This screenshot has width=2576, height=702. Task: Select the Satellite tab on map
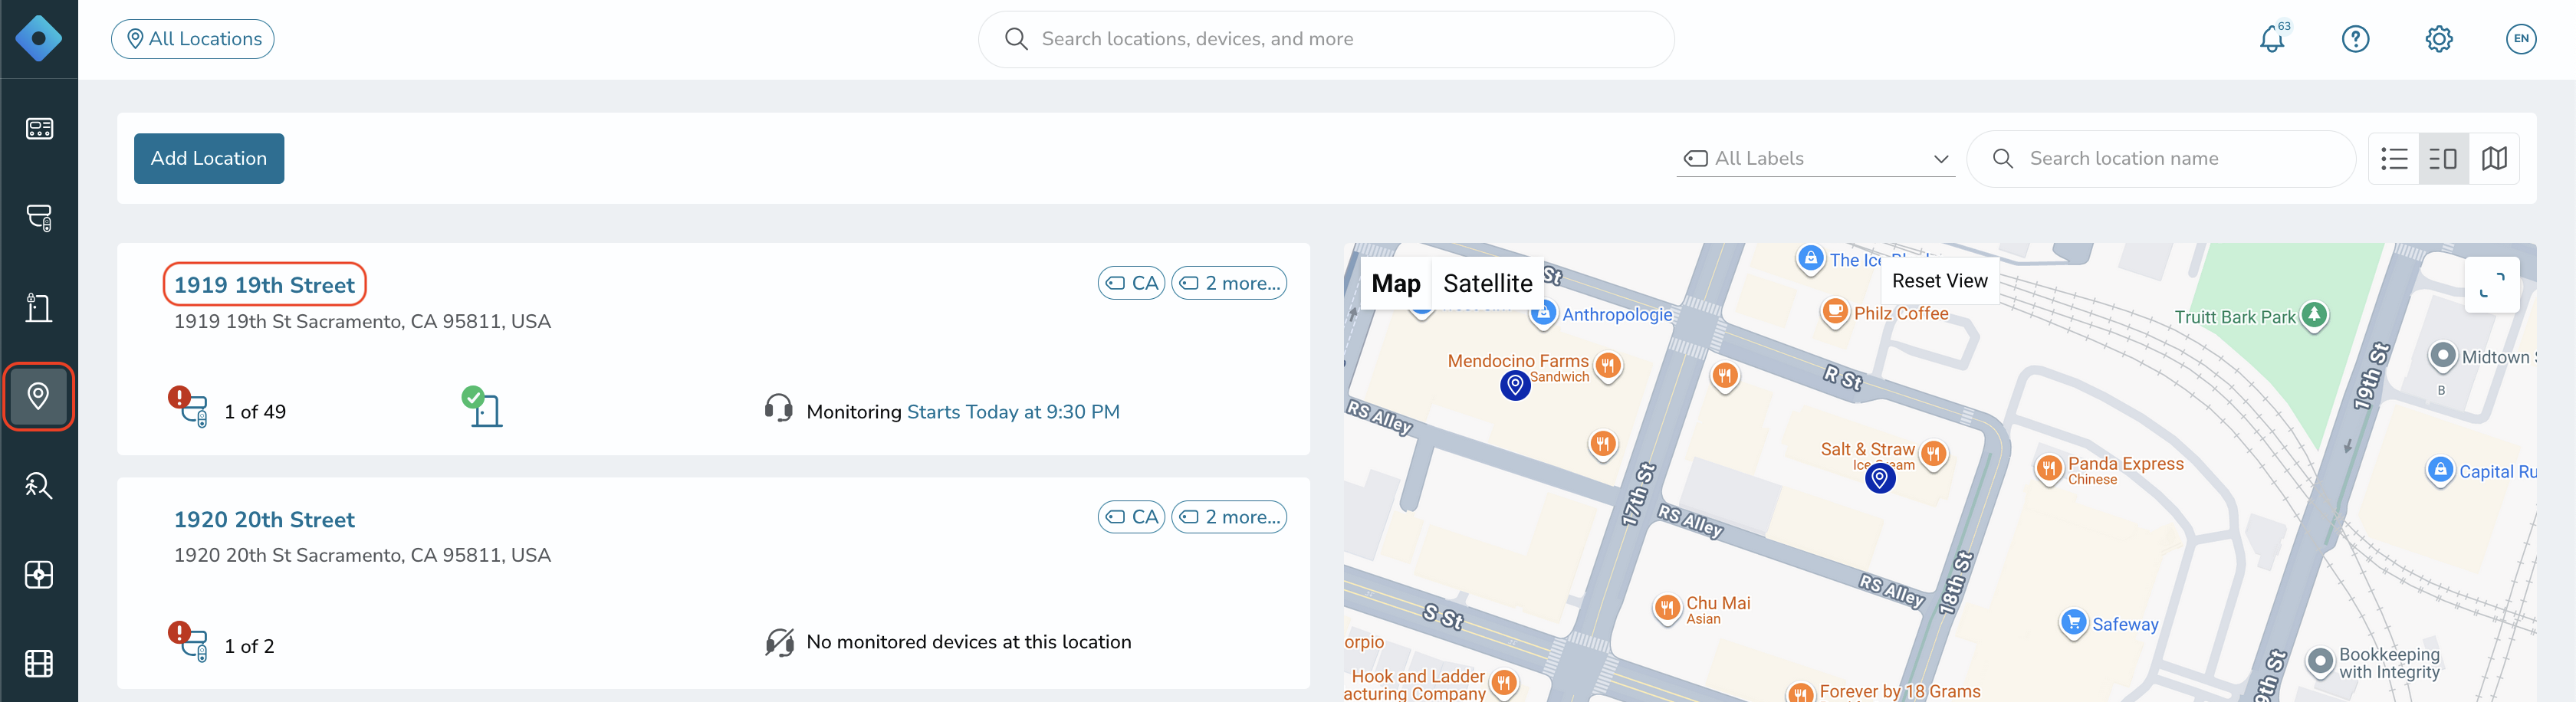click(1487, 284)
